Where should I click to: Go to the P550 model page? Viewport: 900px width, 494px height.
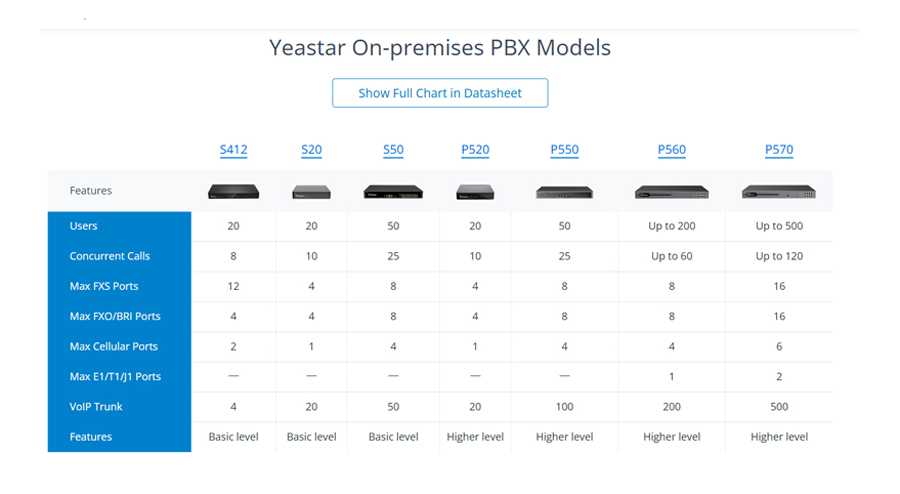(x=564, y=150)
